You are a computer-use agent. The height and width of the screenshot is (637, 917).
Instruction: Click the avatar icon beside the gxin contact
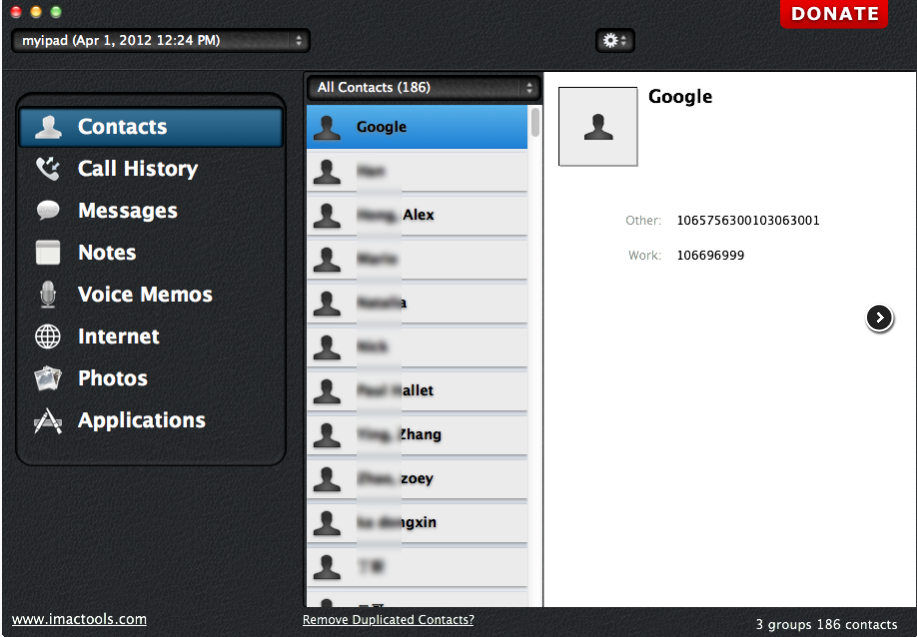point(327,522)
